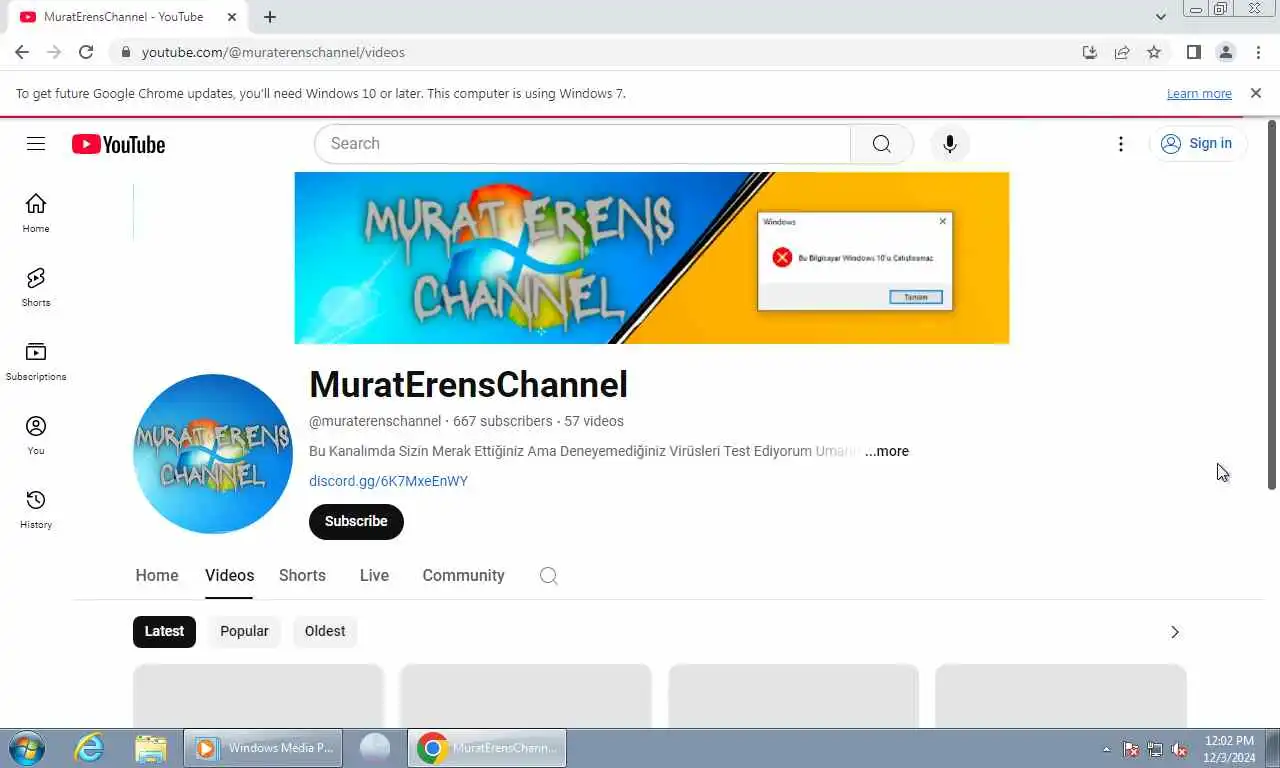Switch to the channel Videos tab

(x=229, y=576)
